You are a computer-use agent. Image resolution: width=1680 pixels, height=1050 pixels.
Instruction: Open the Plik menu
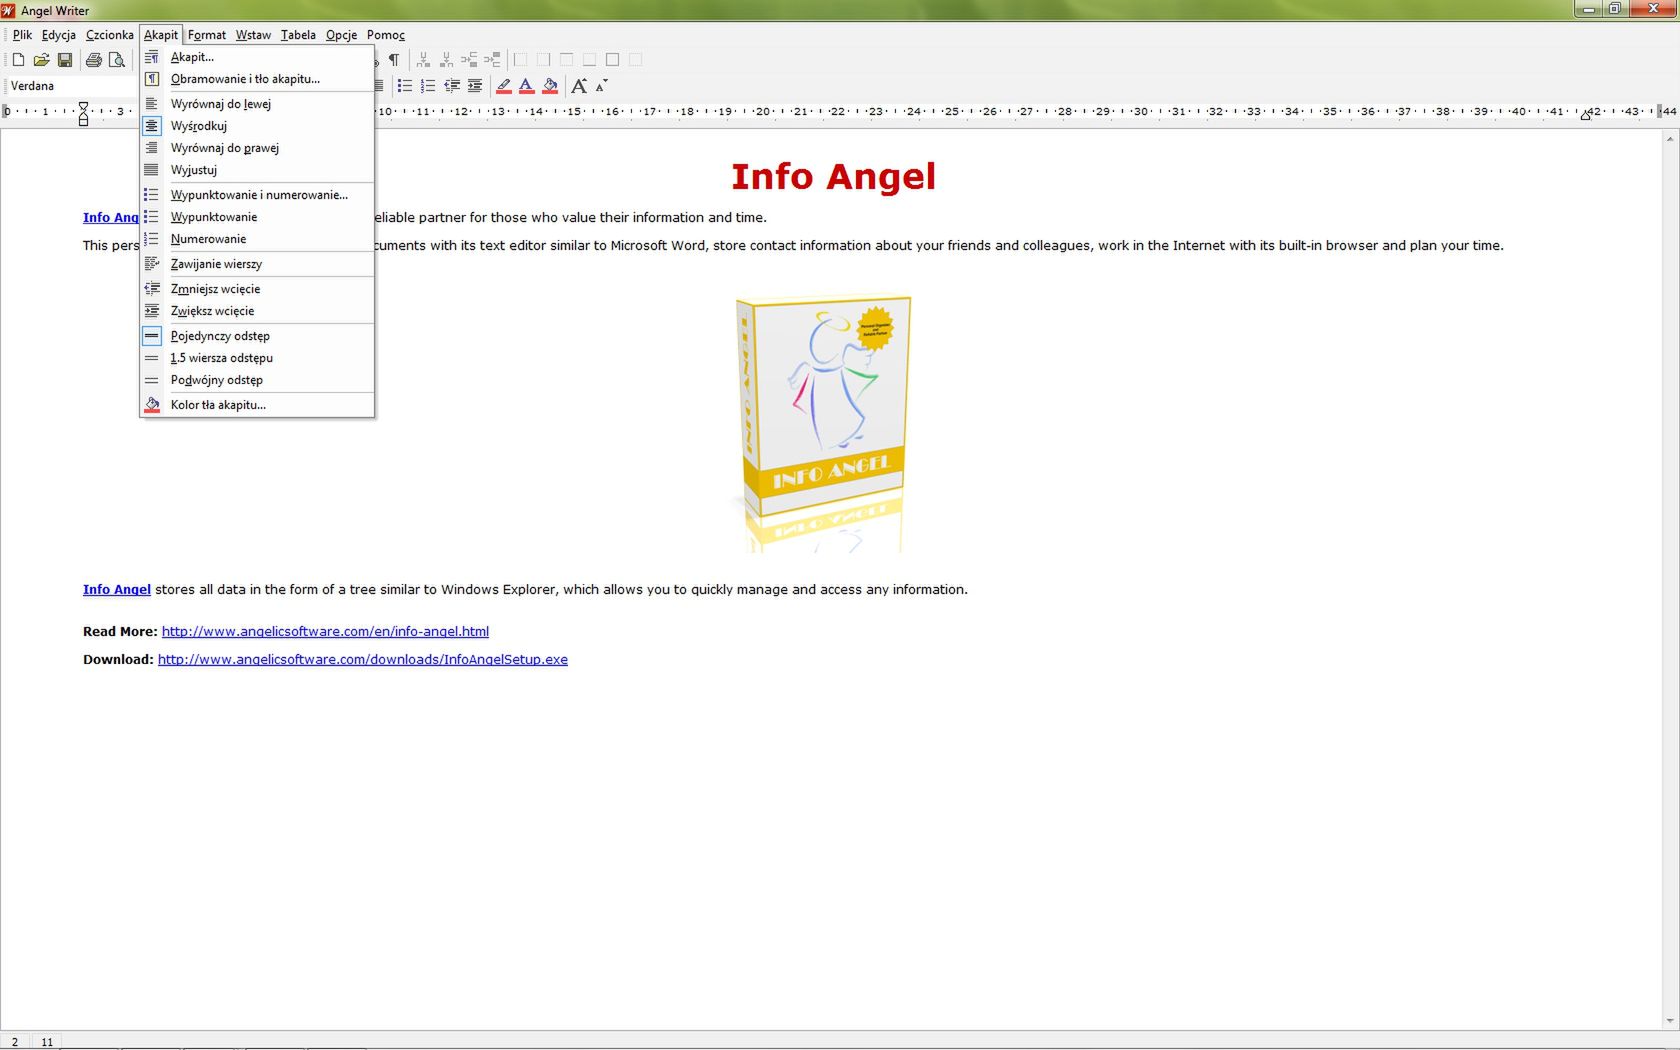tap(22, 35)
